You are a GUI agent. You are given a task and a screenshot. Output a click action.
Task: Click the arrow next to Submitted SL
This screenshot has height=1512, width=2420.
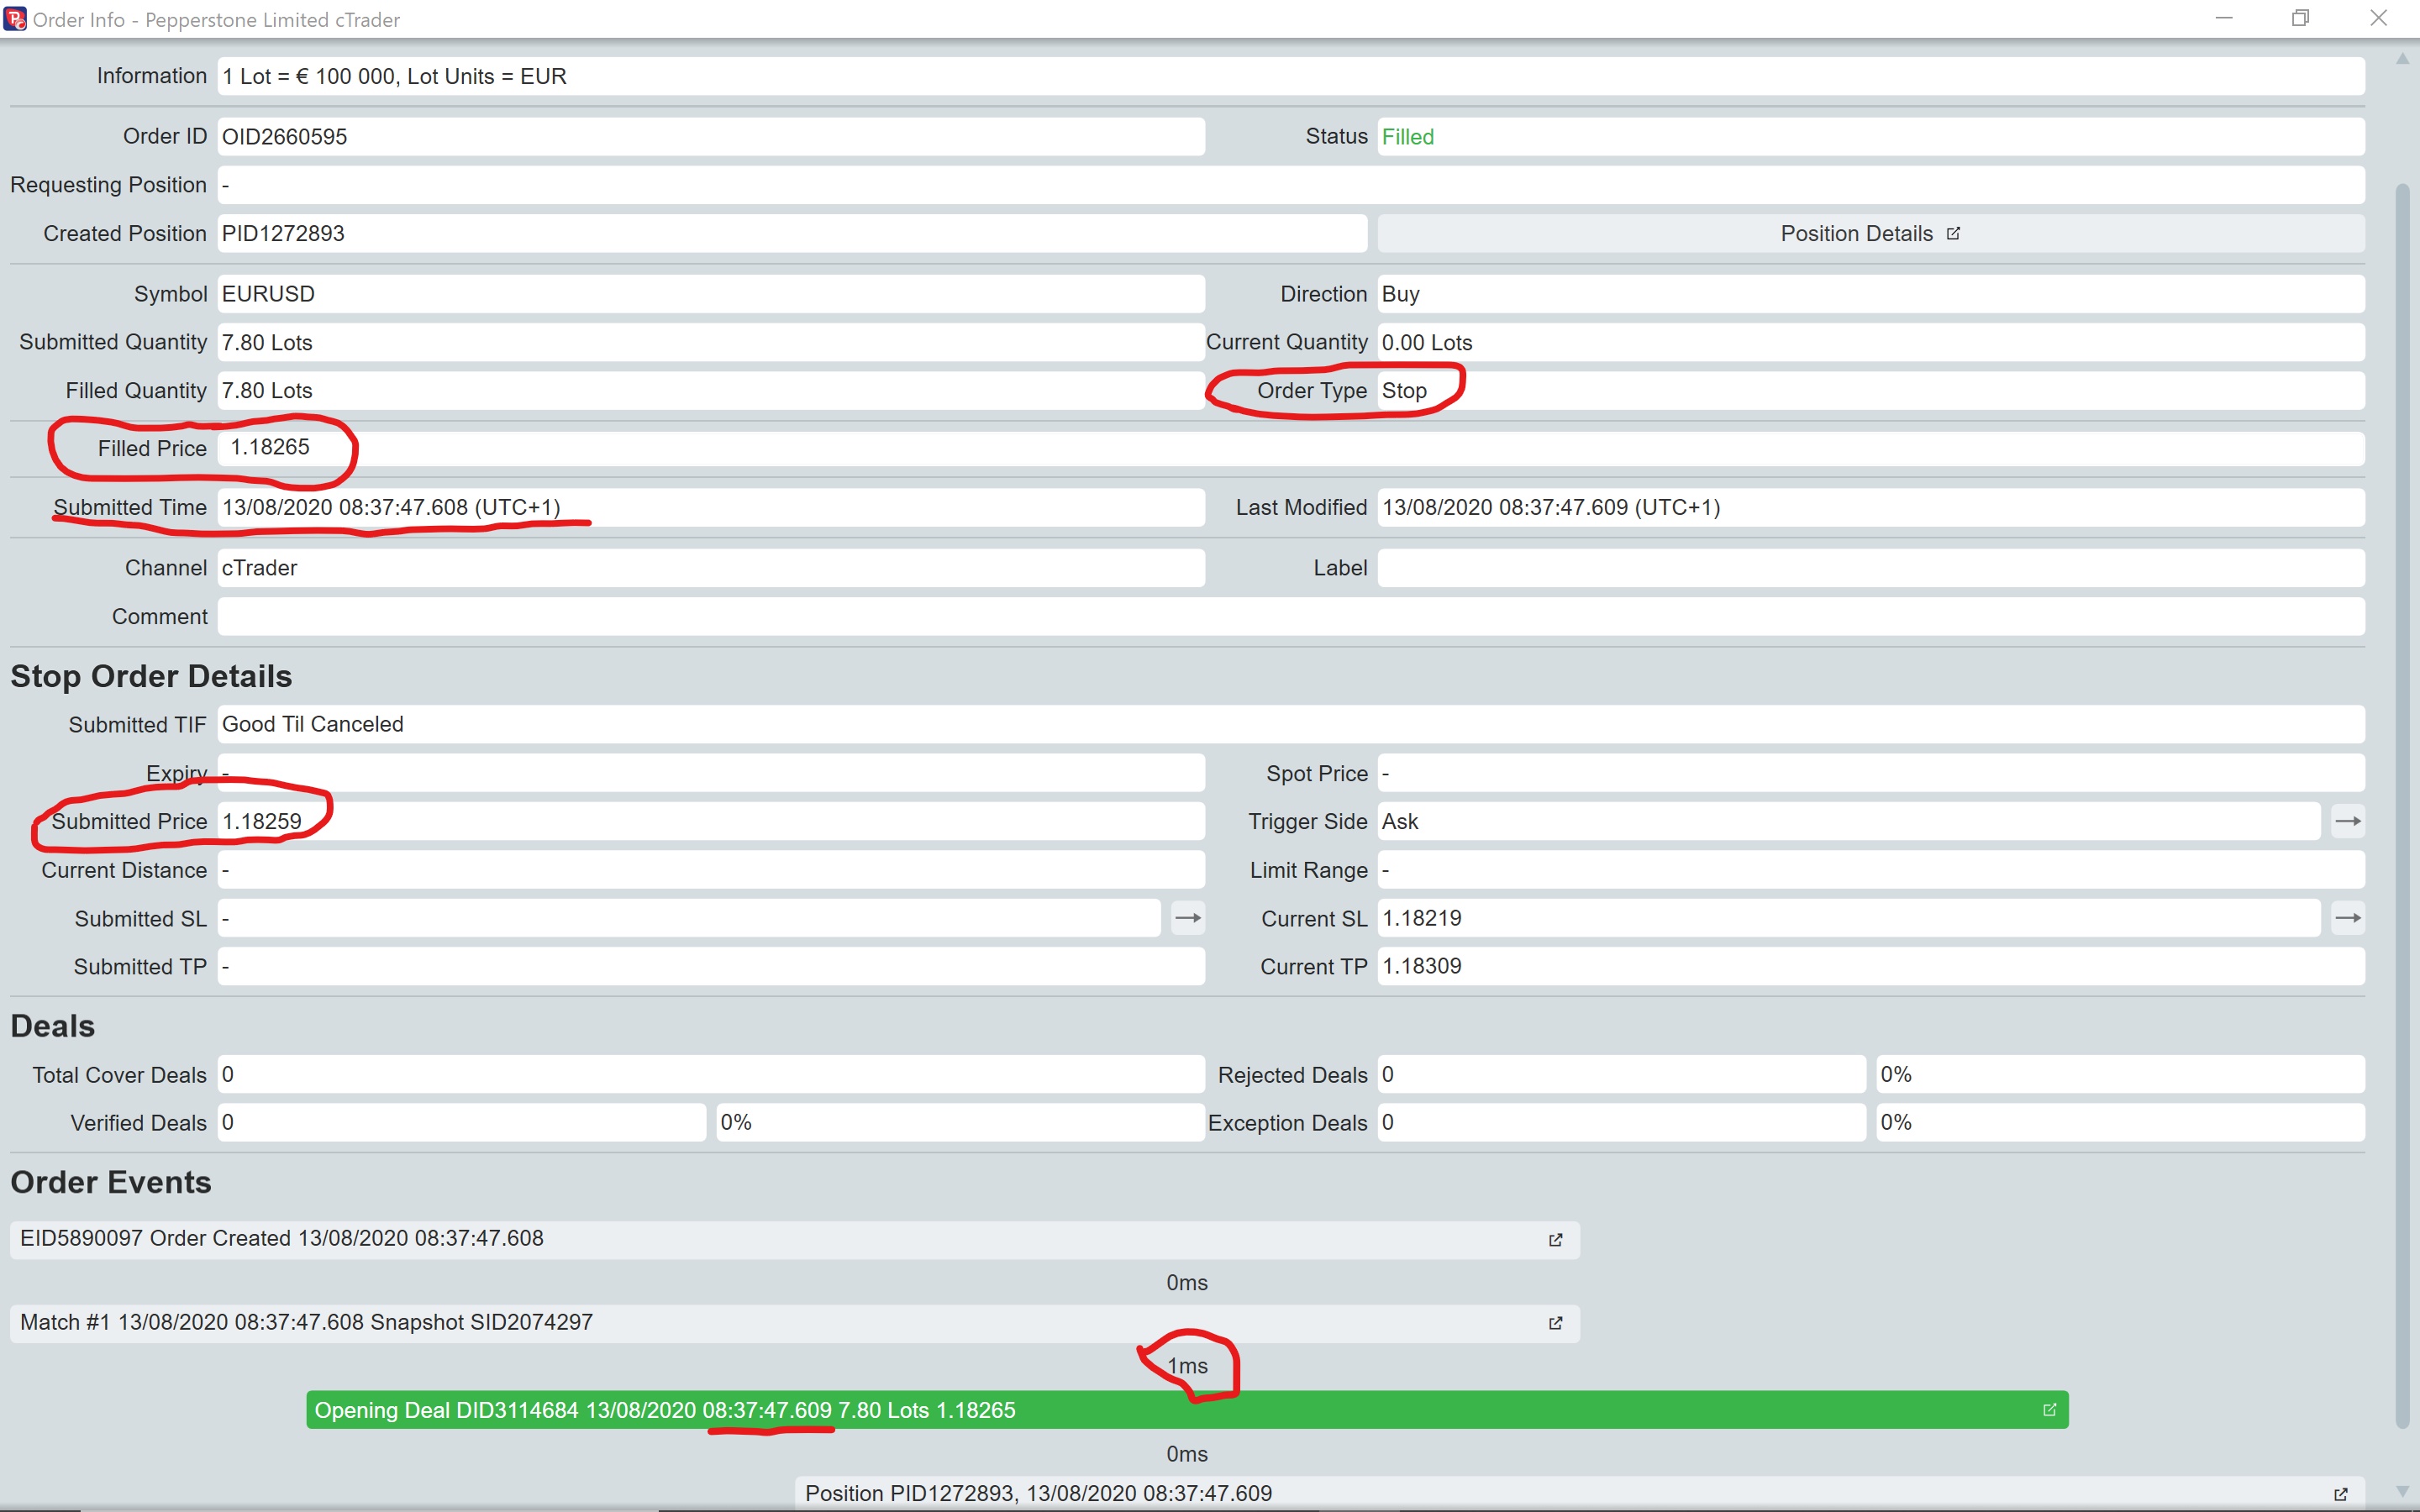pos(1187,918)
